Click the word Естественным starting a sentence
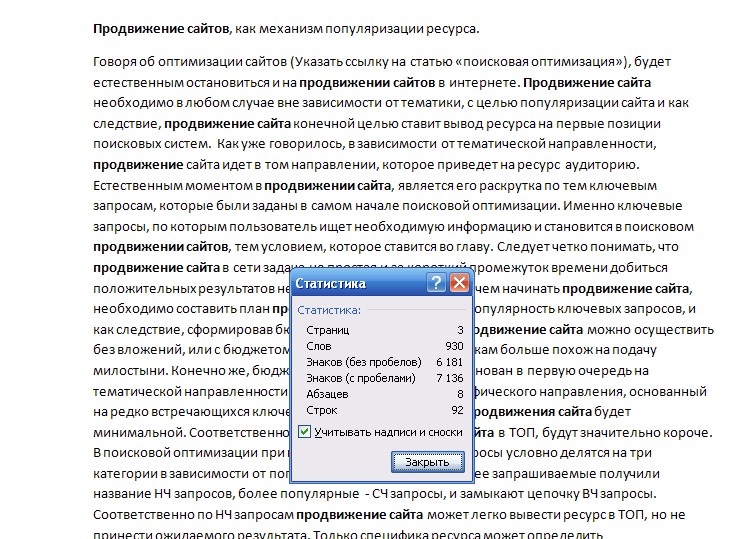 (x=137, y=186)
